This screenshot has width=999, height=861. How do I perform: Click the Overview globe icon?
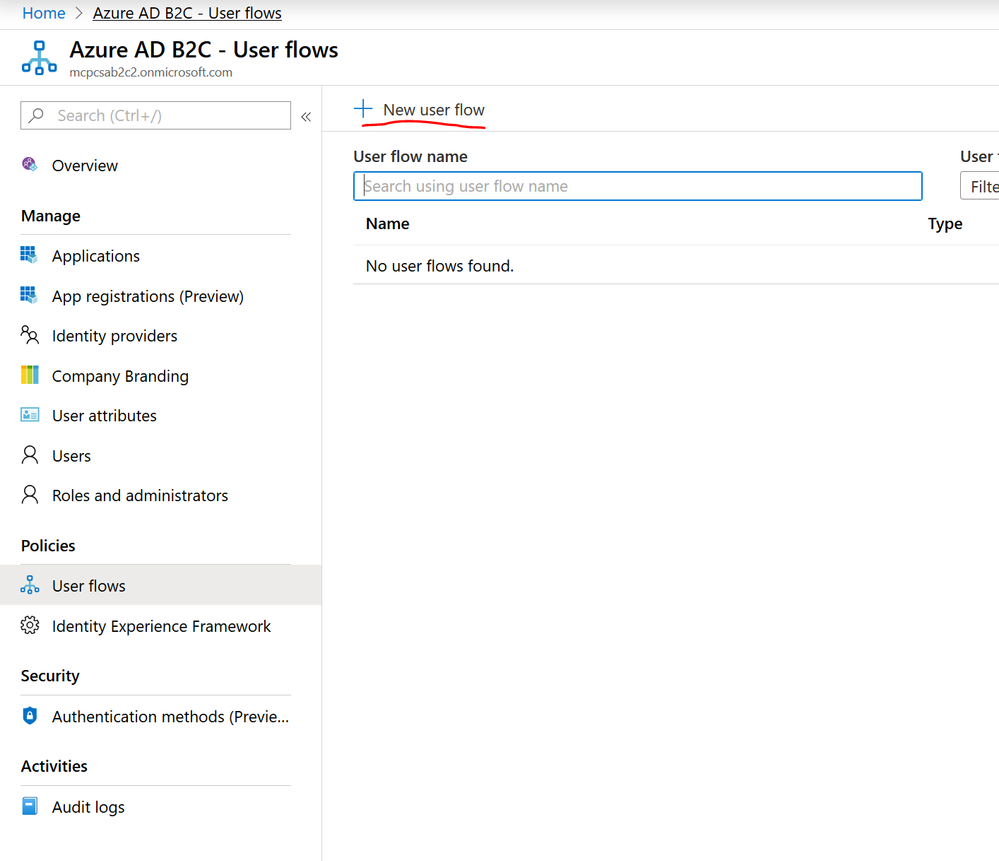pyautogui.click(x=29, y=164)
